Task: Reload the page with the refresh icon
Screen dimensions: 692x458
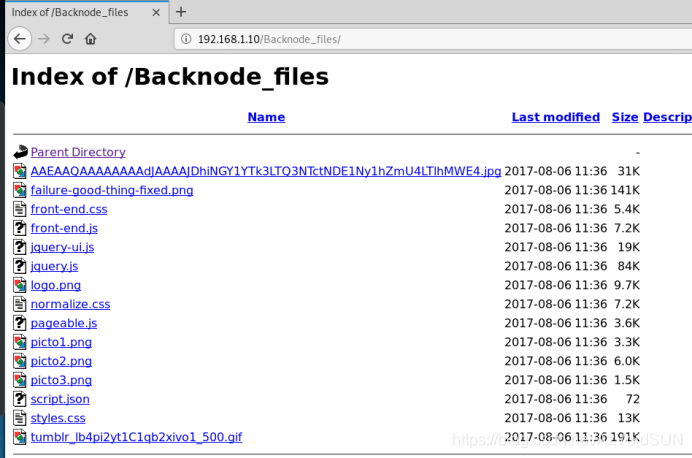Action: pyautogui.click(x=67, y=39)
